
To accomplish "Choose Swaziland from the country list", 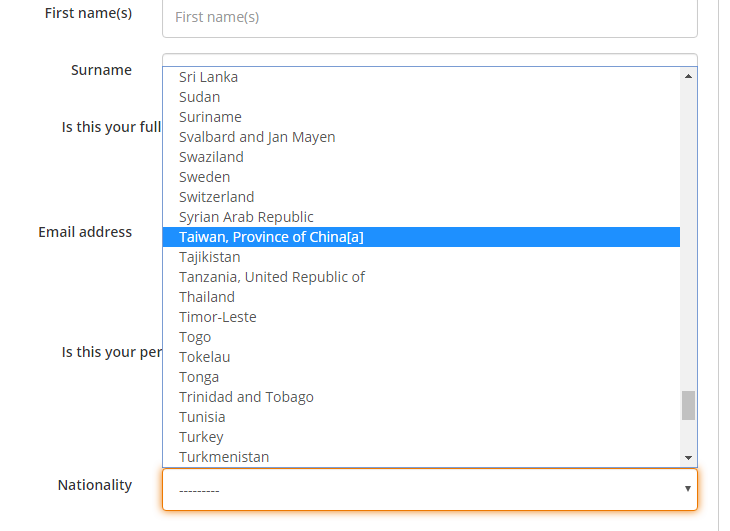I will (211, 157).
